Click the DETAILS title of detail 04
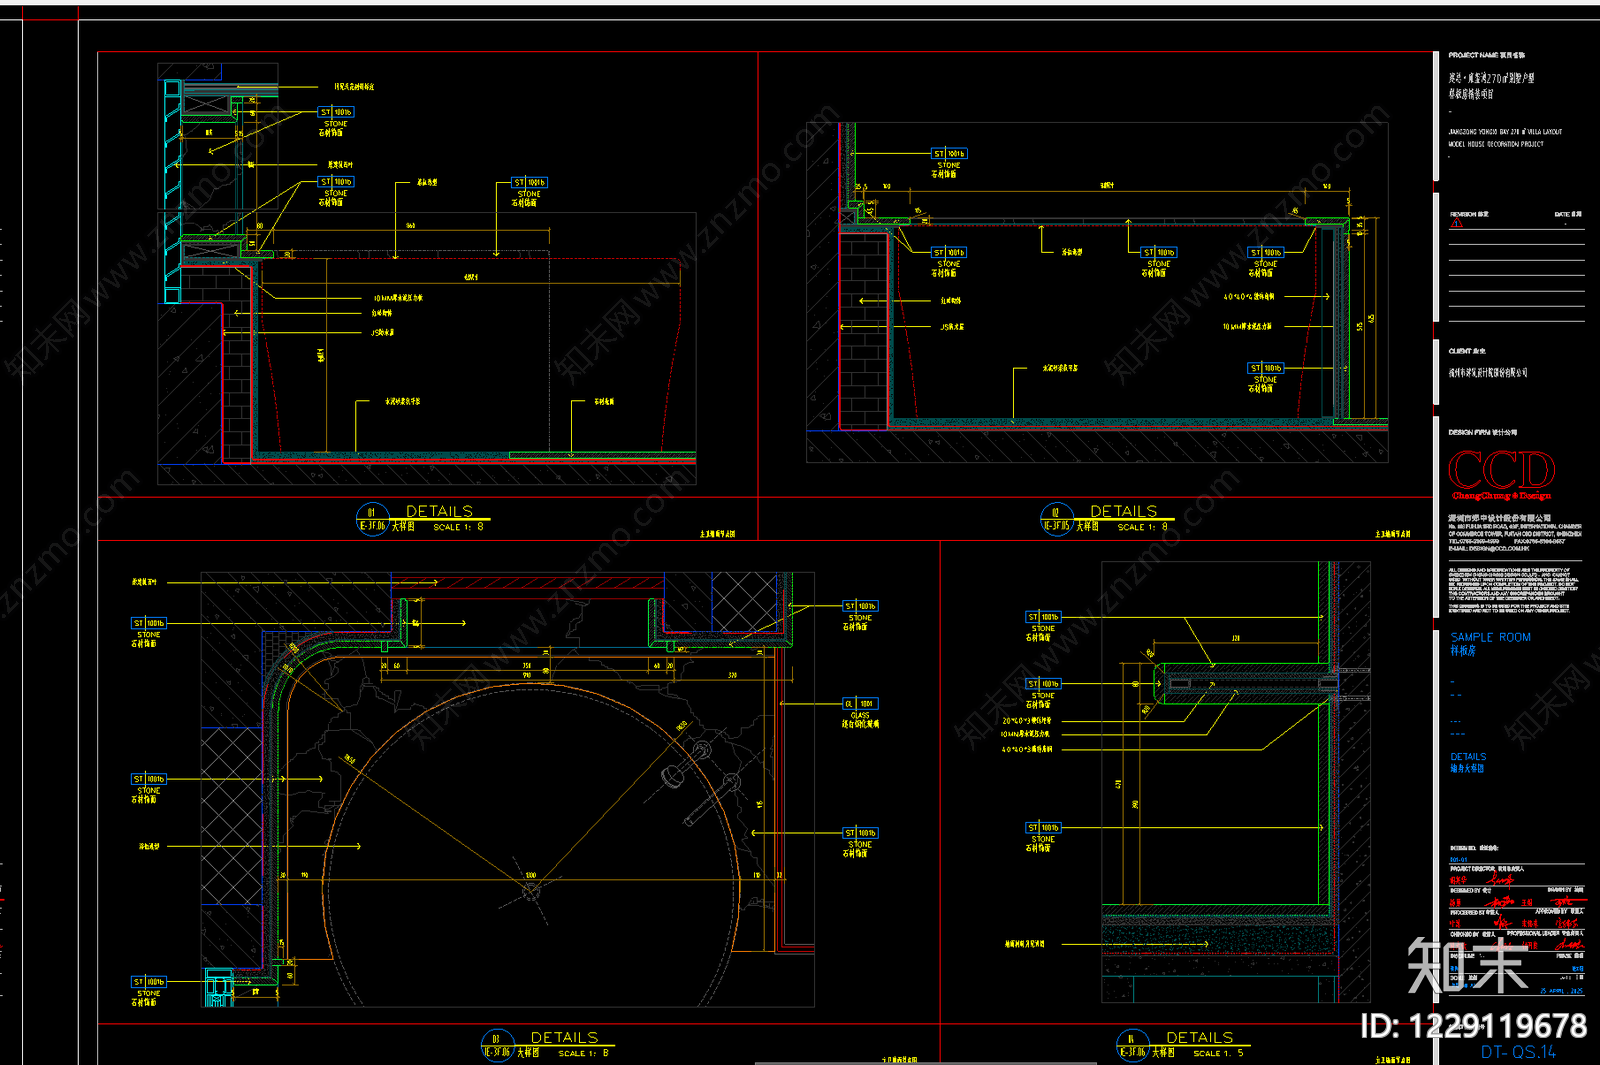The image size is (1600, 1065). point(1199,1038)
